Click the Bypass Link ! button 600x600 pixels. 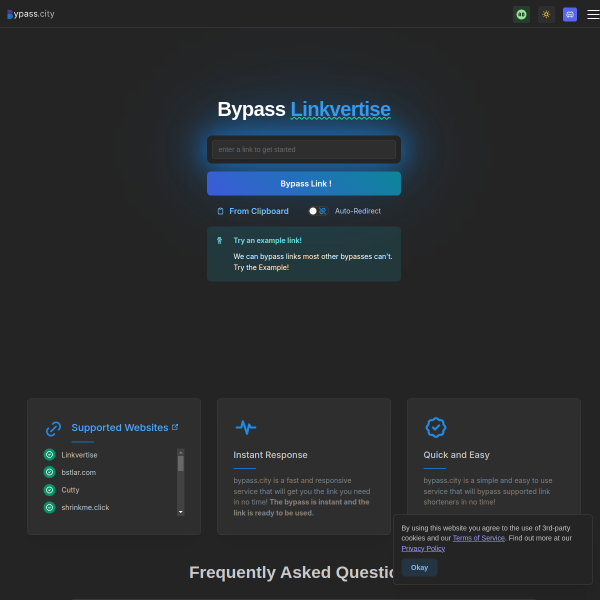[304, 184]
